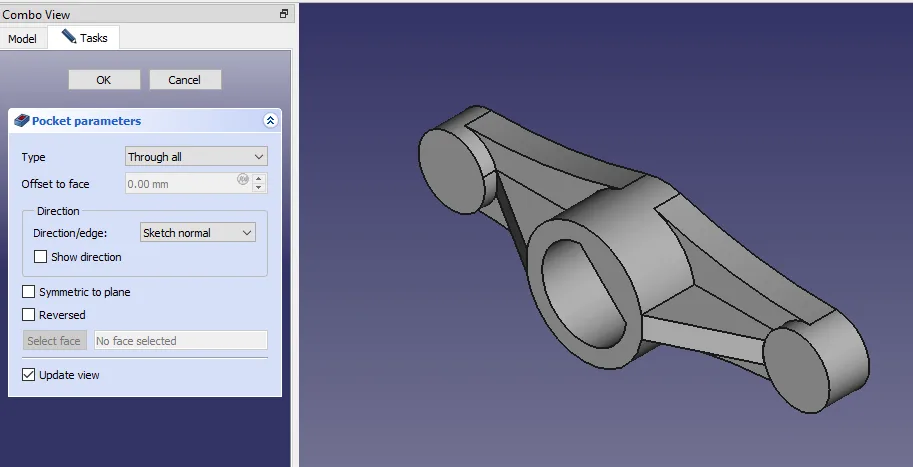This screenshot has height=467, width=913.
Task: Toggle the Reversed checkbox
Action: 29,315
